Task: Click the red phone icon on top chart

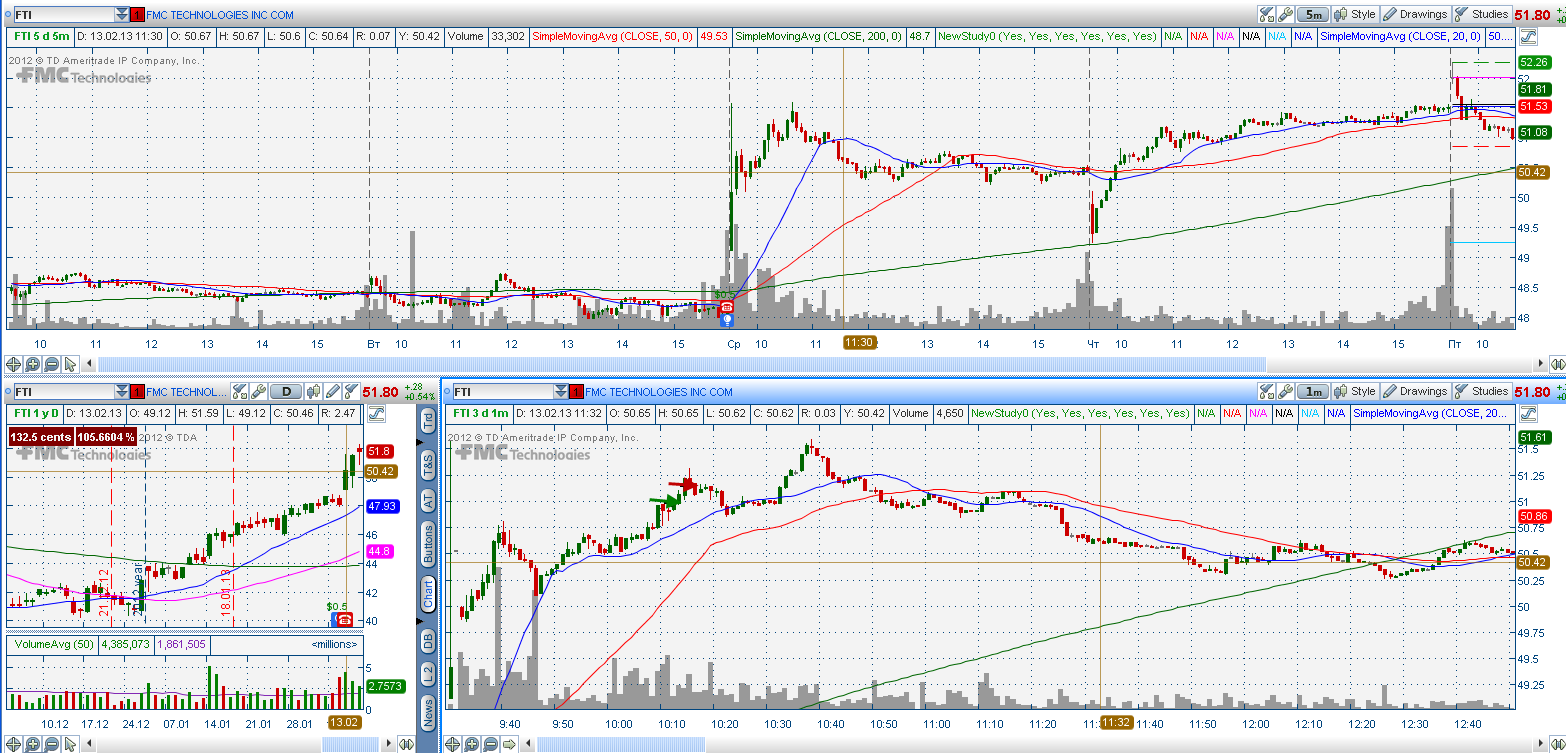Action: pos(727,306)
